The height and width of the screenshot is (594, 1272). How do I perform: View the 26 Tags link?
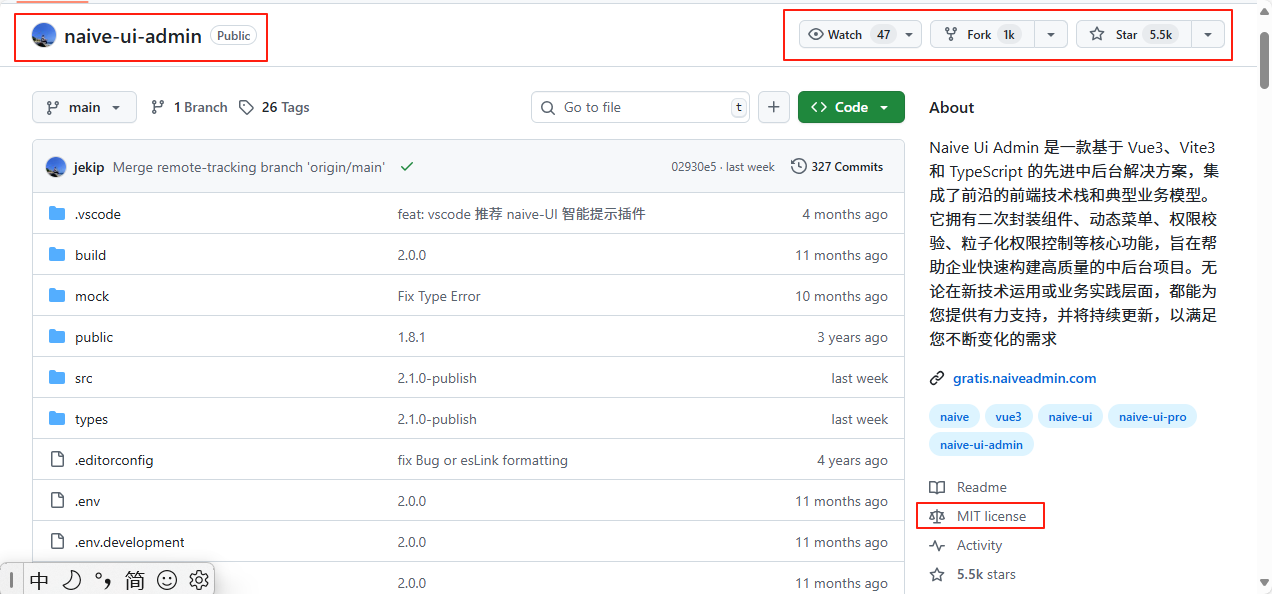(x=274, y=107)
